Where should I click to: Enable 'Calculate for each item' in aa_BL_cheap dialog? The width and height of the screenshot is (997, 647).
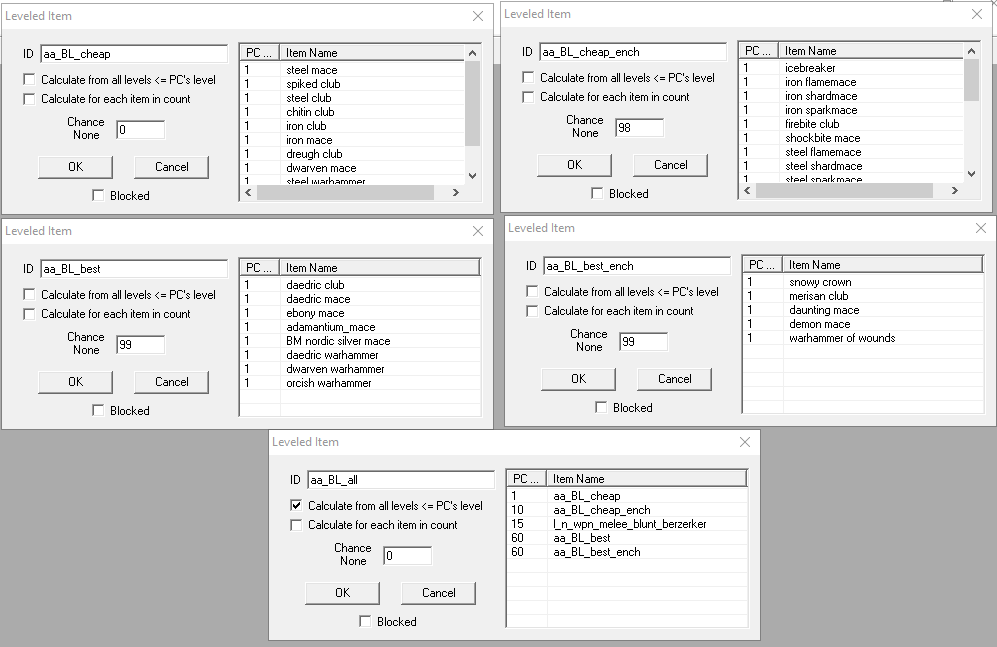point(29,99)
